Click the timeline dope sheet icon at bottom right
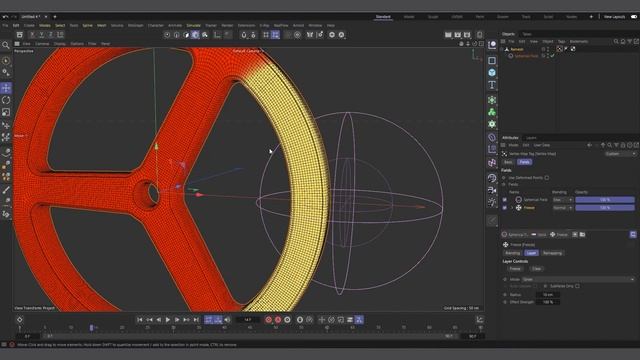640x360 pixels. point(480,320)
